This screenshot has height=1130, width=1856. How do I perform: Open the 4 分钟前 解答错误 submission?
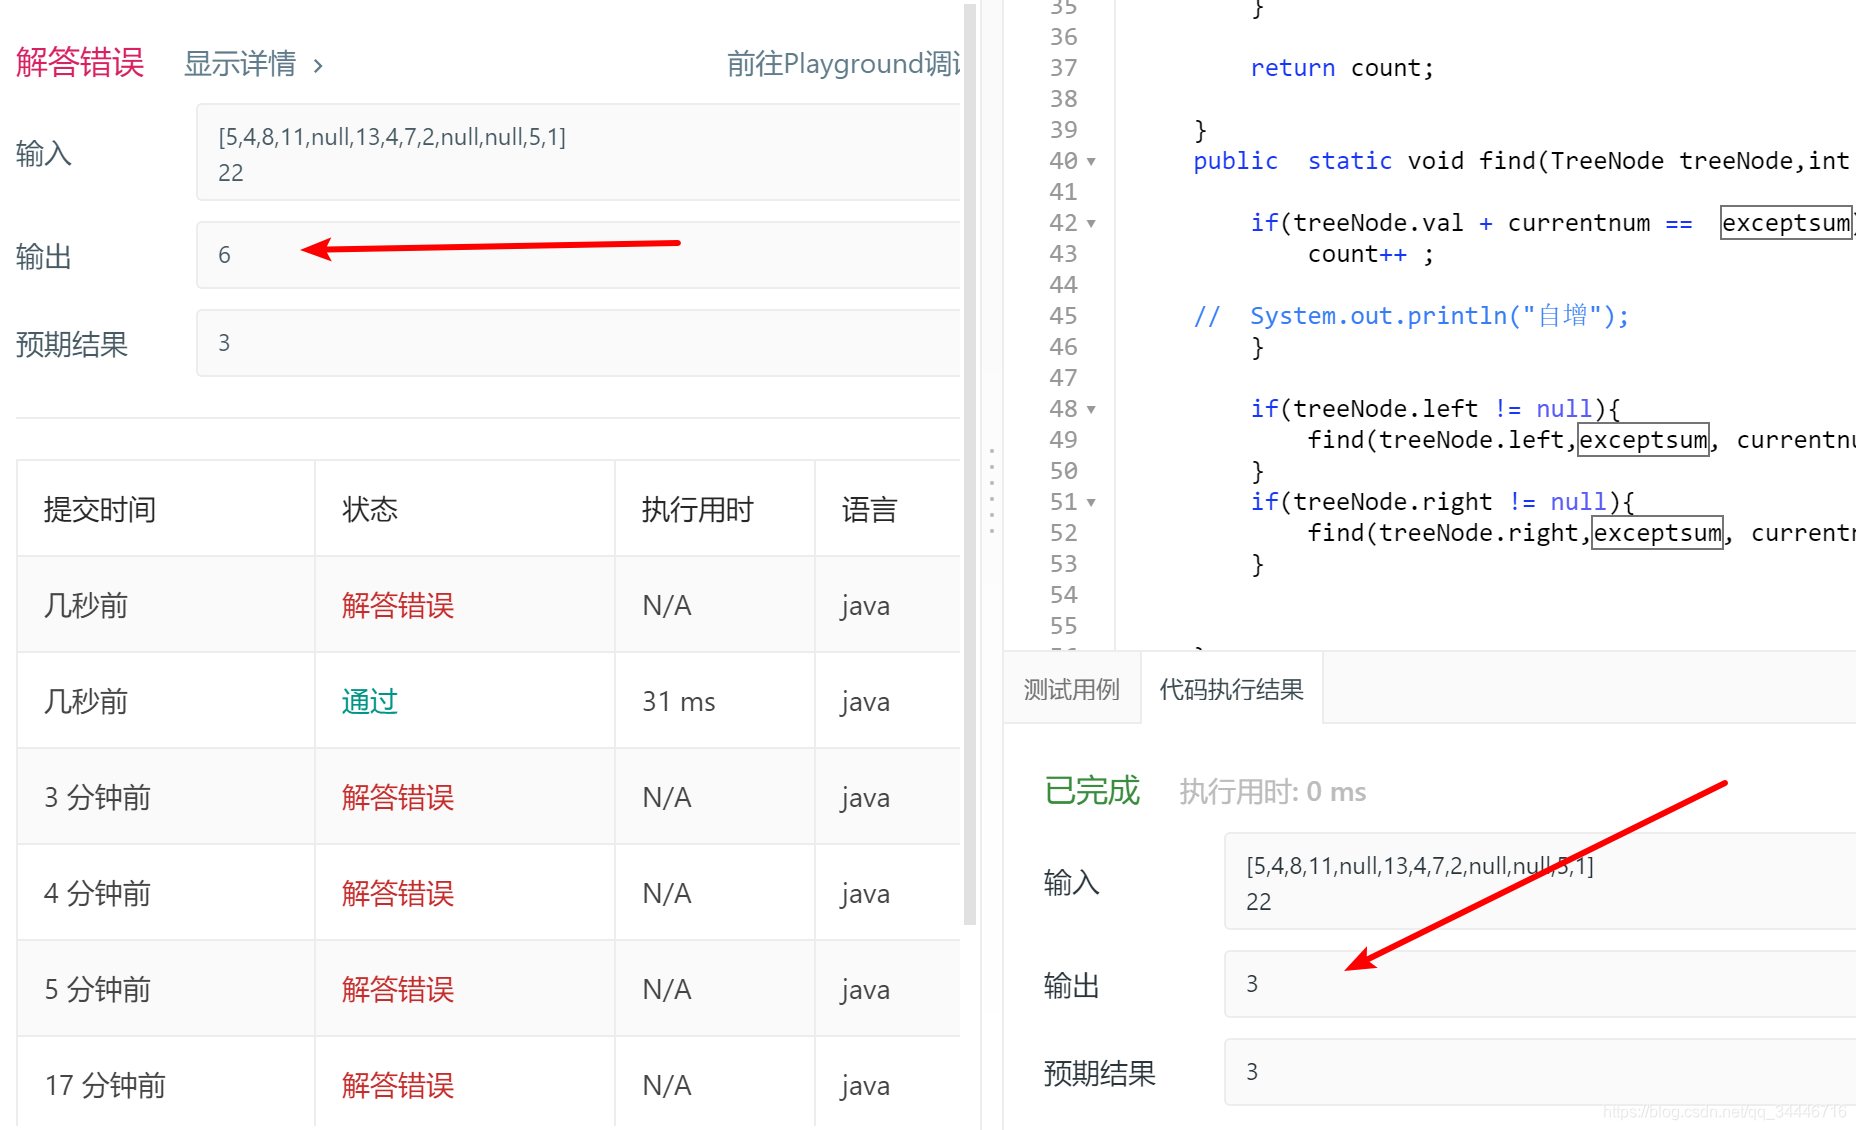click(x=398, y=893)
